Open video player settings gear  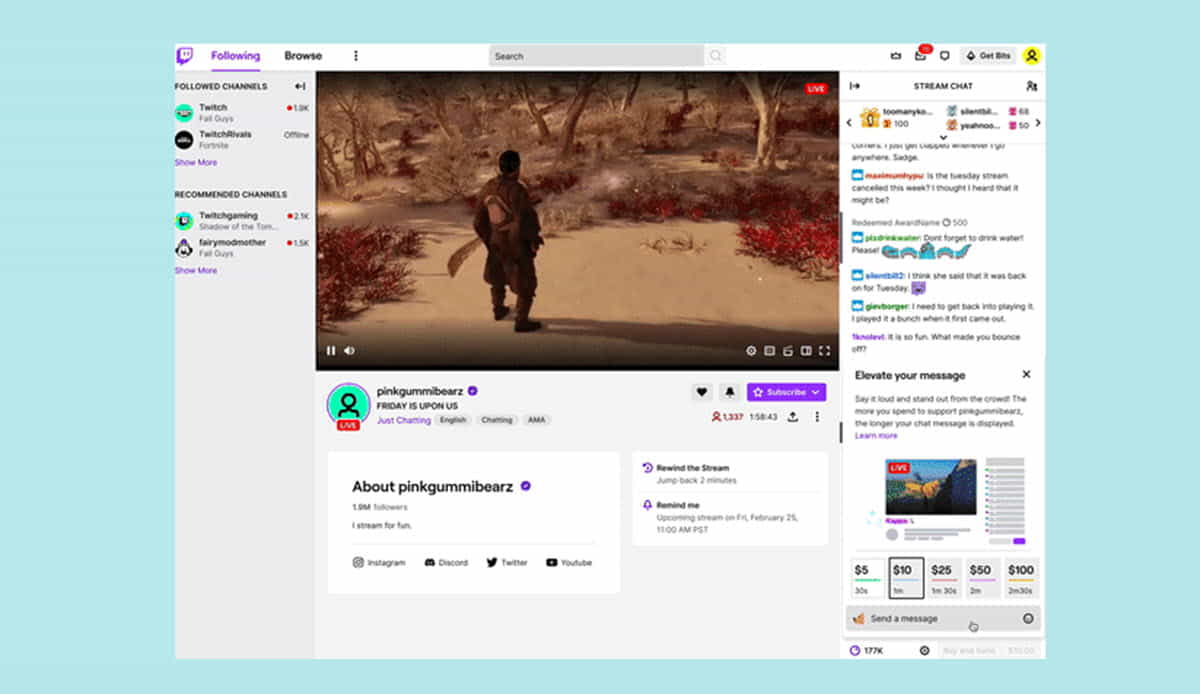(x=752, y=351)
